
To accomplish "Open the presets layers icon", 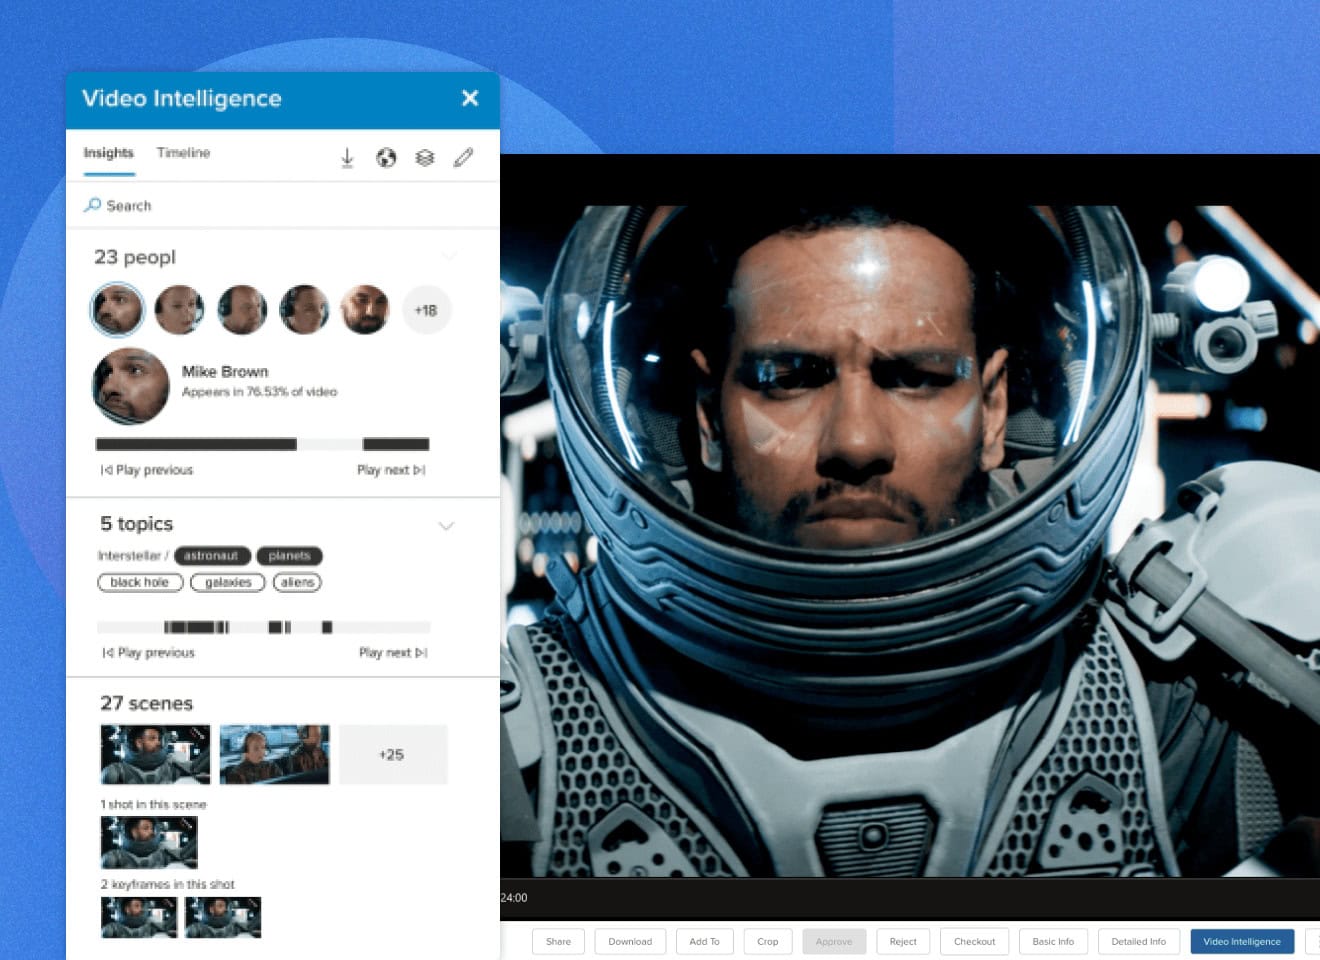I will click(x=424, y=157).
